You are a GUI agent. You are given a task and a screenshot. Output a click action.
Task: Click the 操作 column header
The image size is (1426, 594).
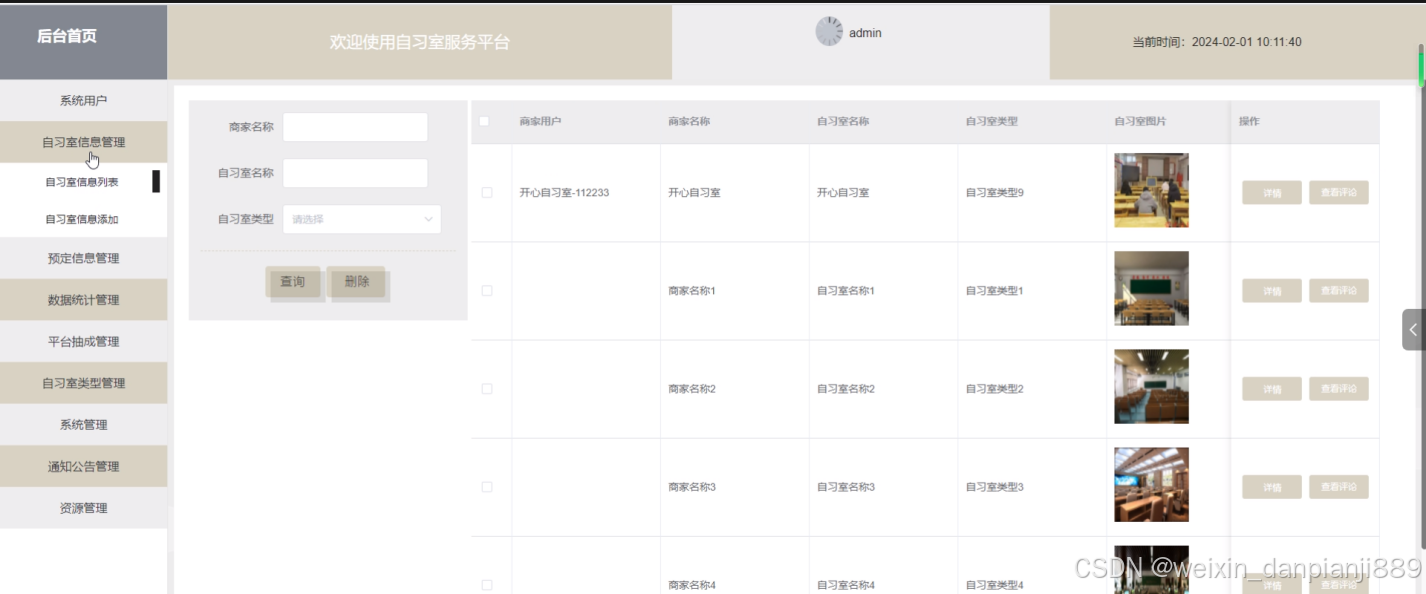(x=1249, y=122)
